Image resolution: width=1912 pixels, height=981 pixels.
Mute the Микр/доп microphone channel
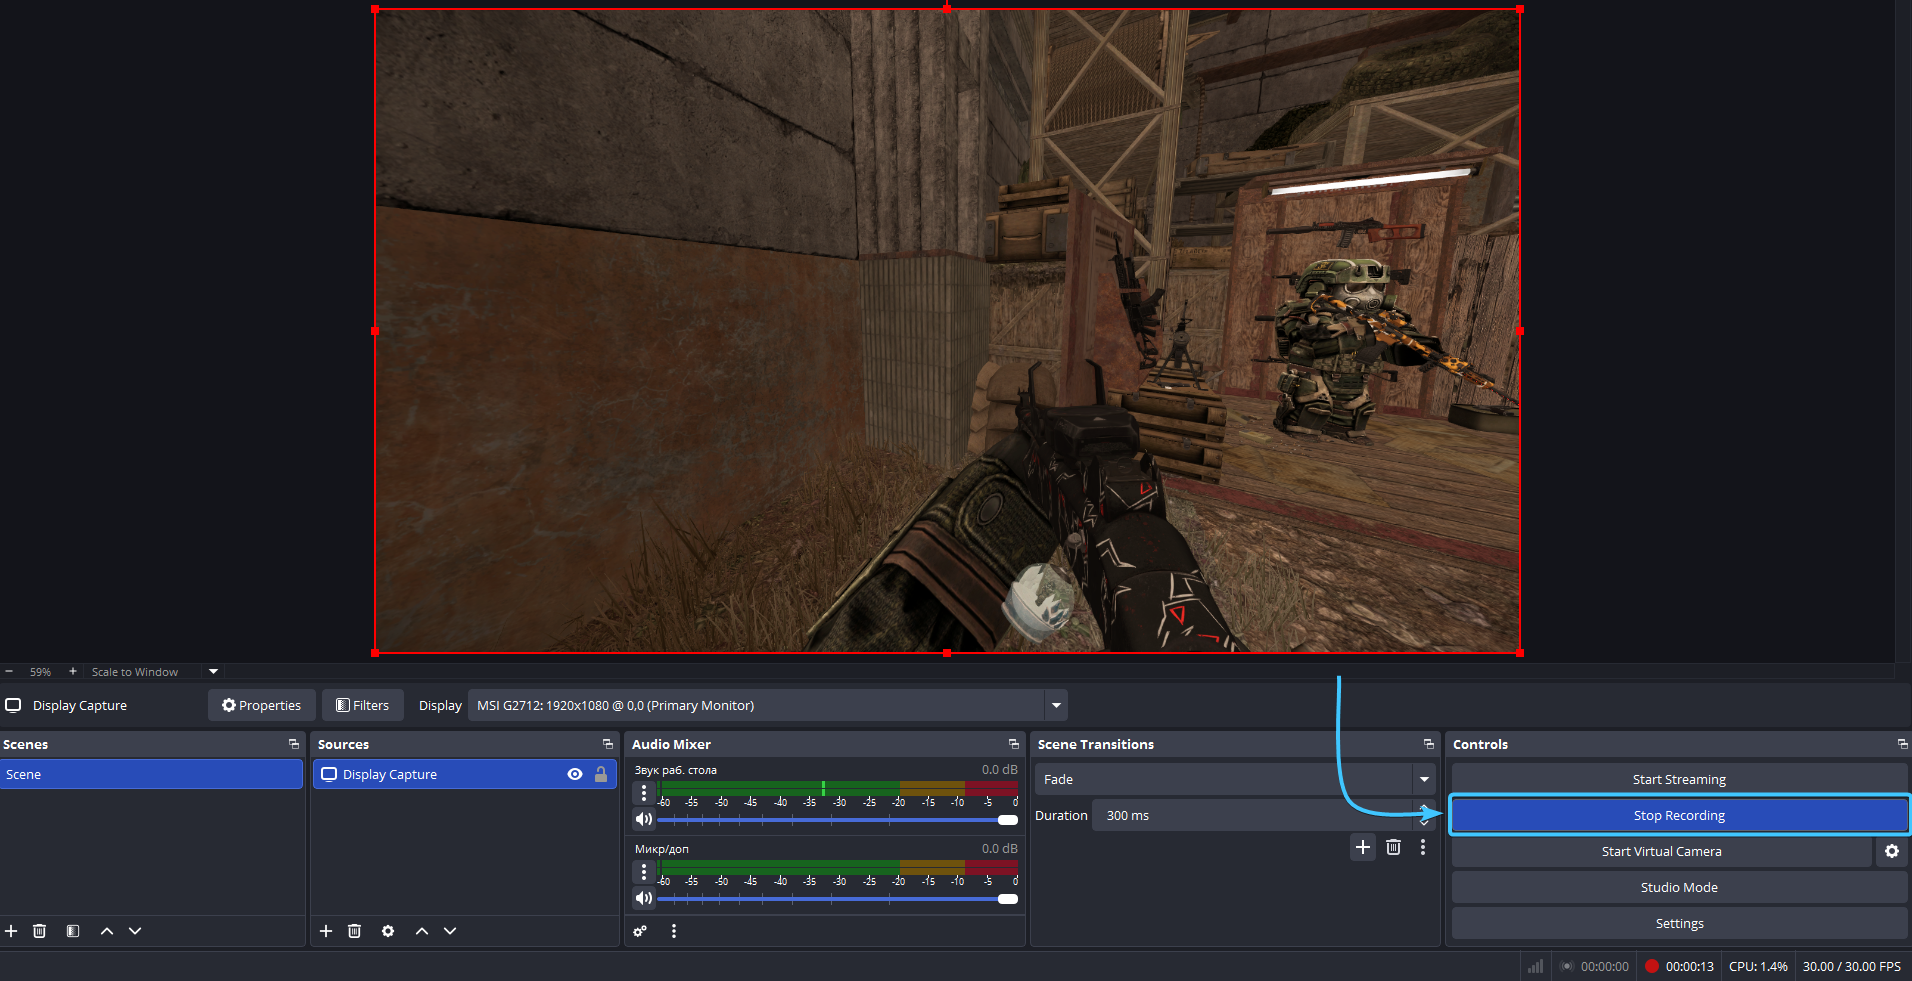pos(644,898)
